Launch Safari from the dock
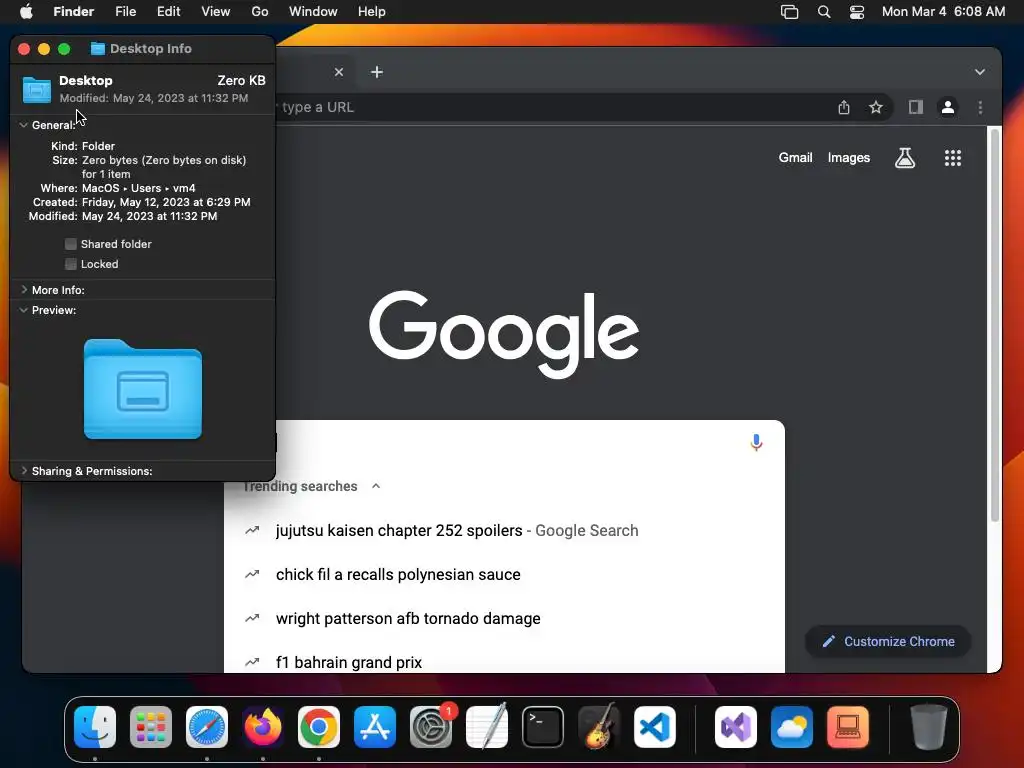Image resolution: width=1024 pixels, height=768 pixels. (x=207, y=727)
